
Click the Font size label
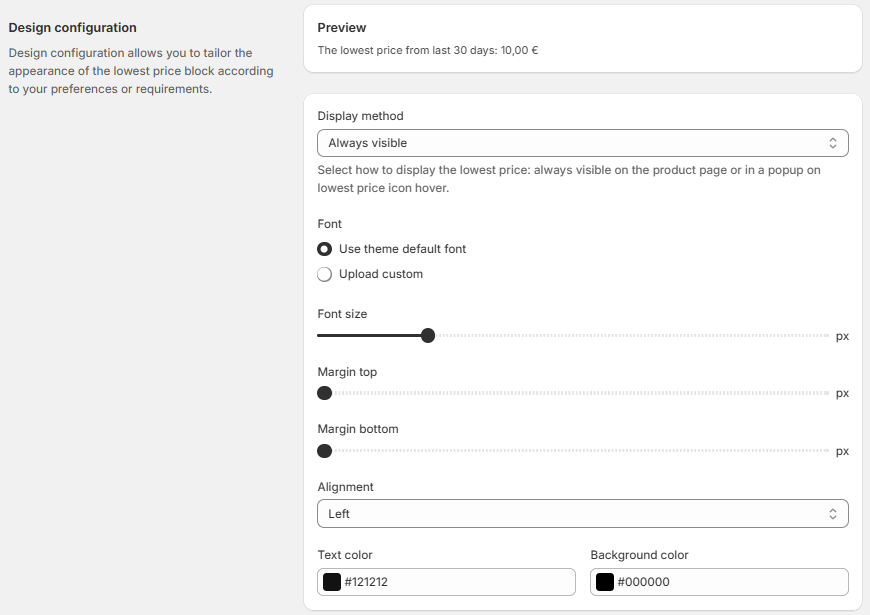pos(342,314)
